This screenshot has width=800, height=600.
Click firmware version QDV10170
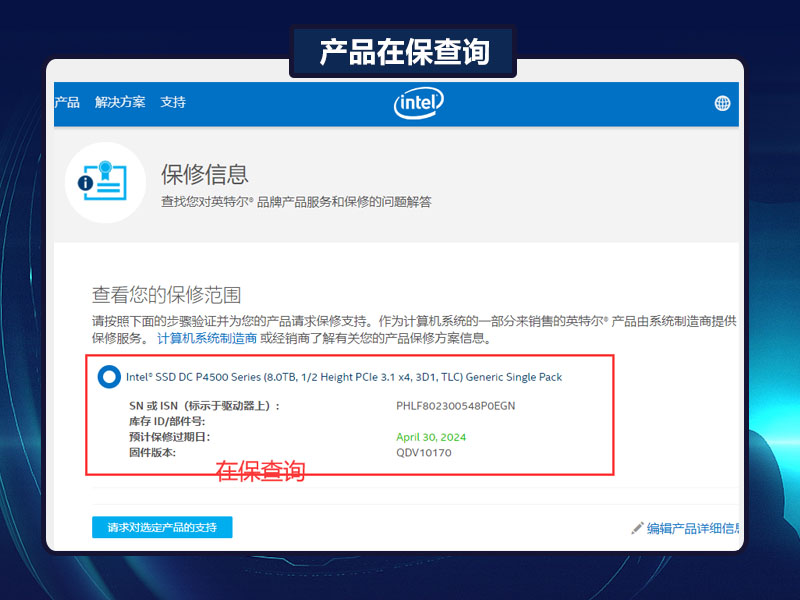(x=424, y=453)
